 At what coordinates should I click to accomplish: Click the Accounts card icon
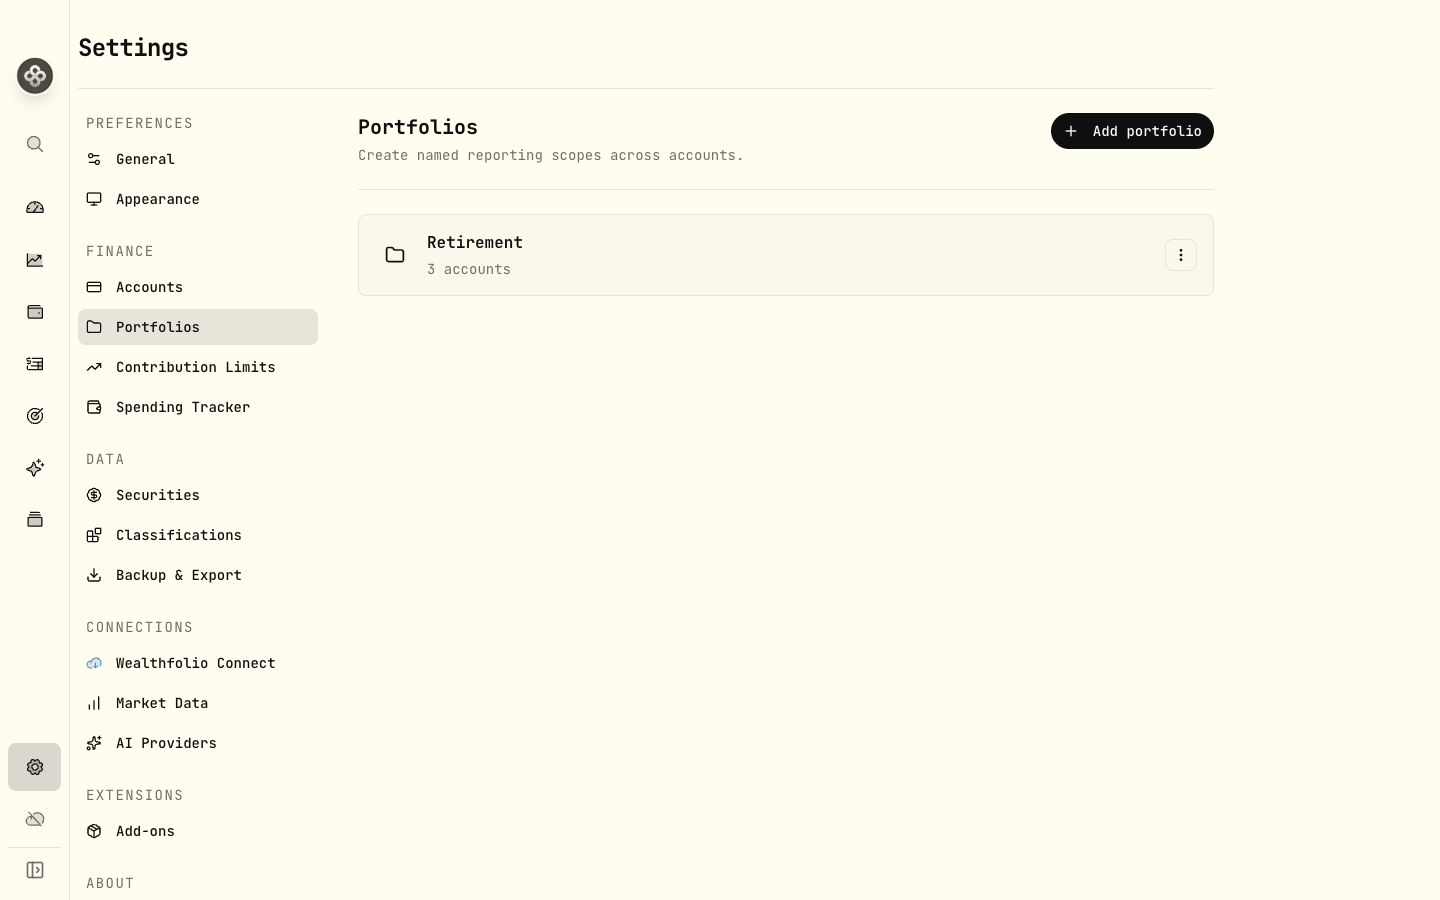tap(94, 287)
